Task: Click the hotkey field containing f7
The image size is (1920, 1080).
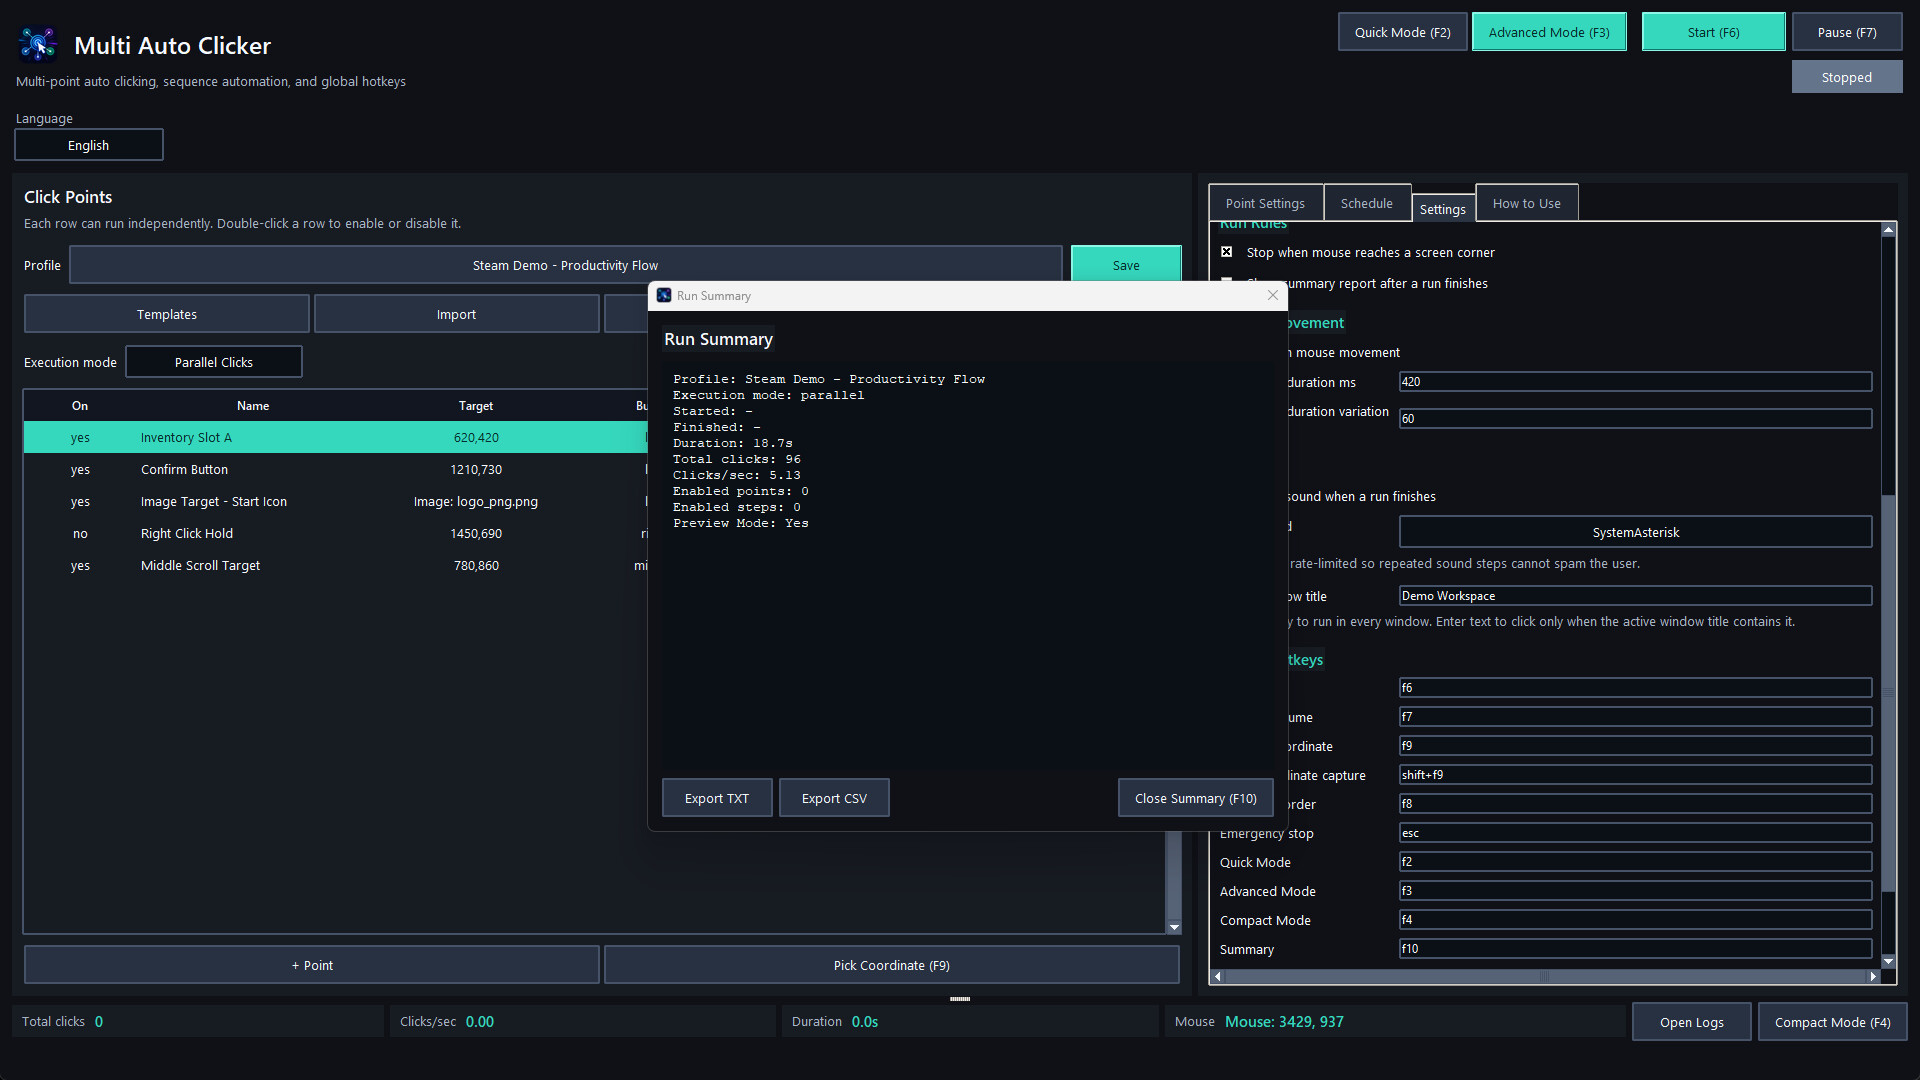Action: coord(1635,716)
